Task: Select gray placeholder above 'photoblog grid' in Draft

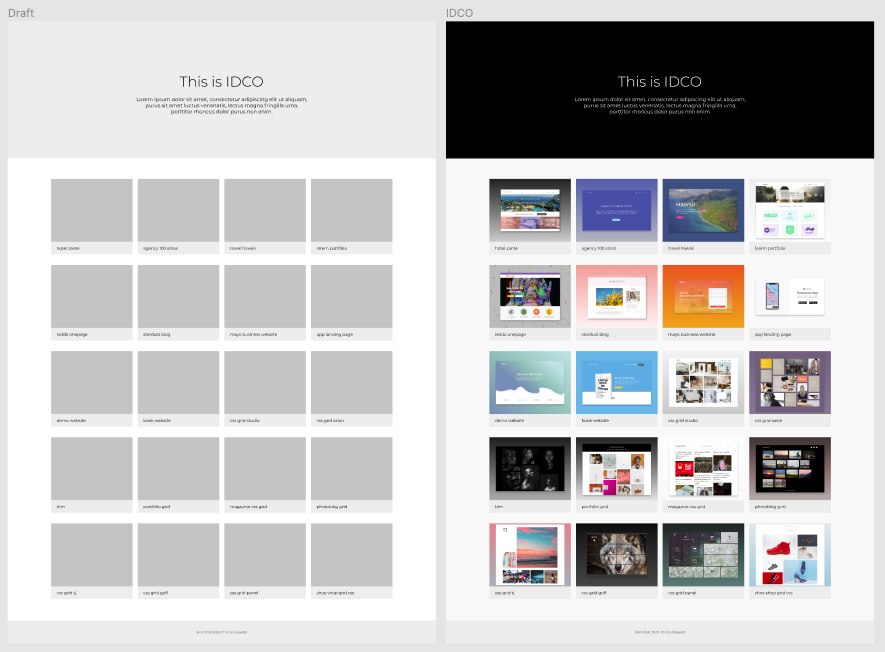Action: tap(352, 469)
